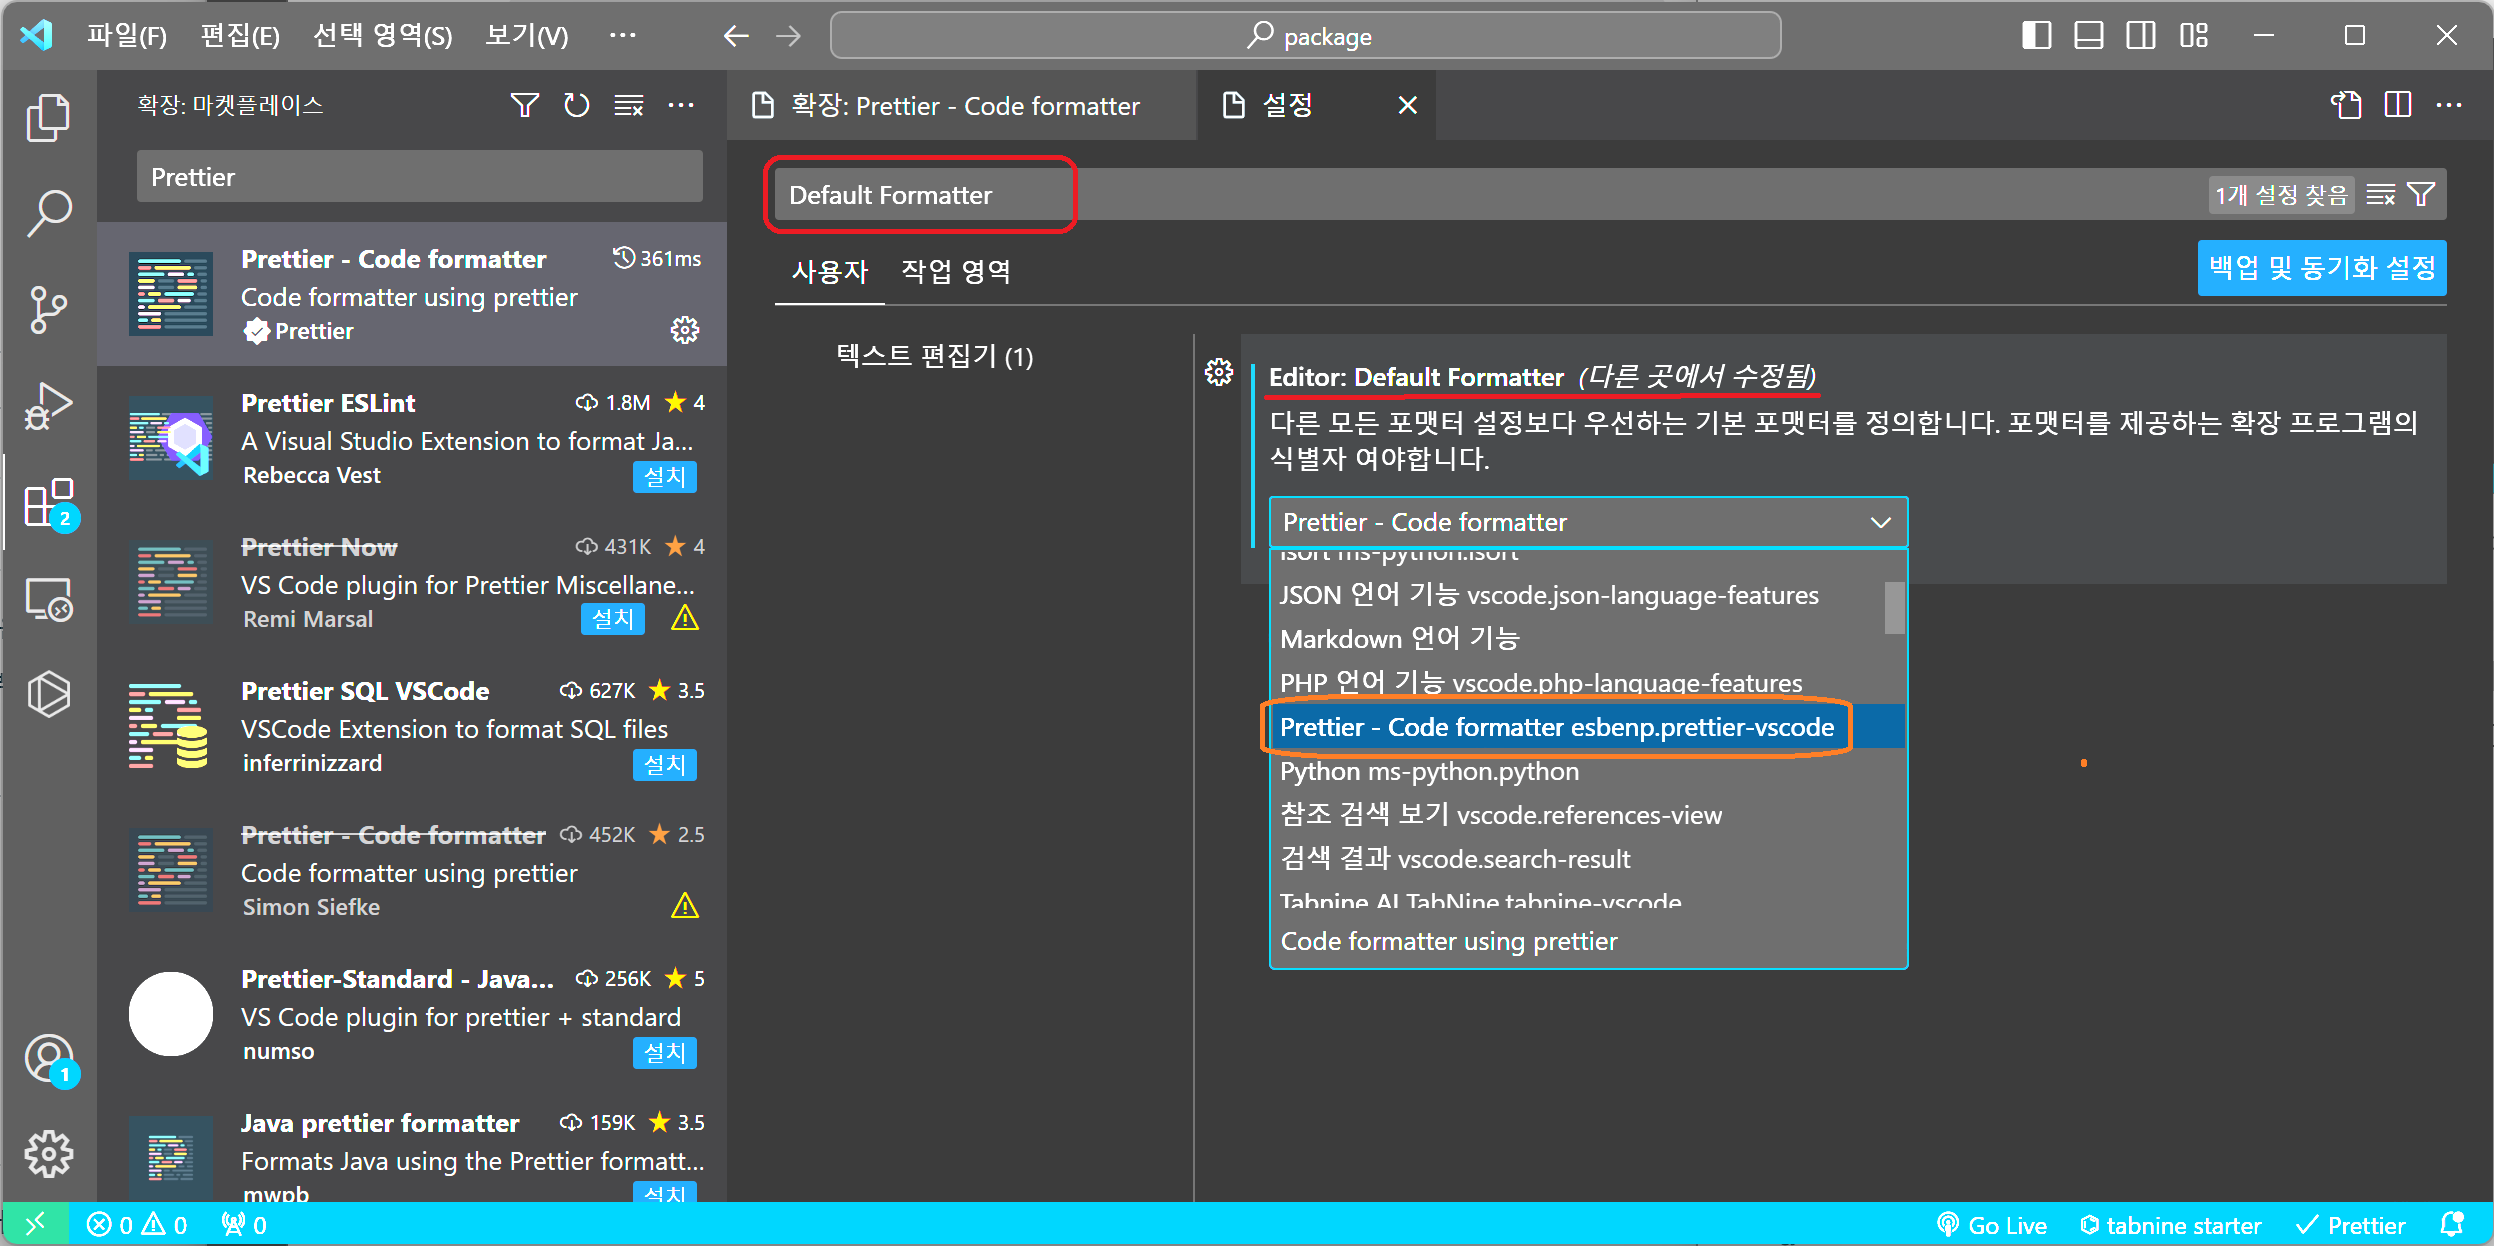Toggle the bottom panel layout button
The width and height of the screenshot is (2494, 1246).
click(x=2088, y=36)
